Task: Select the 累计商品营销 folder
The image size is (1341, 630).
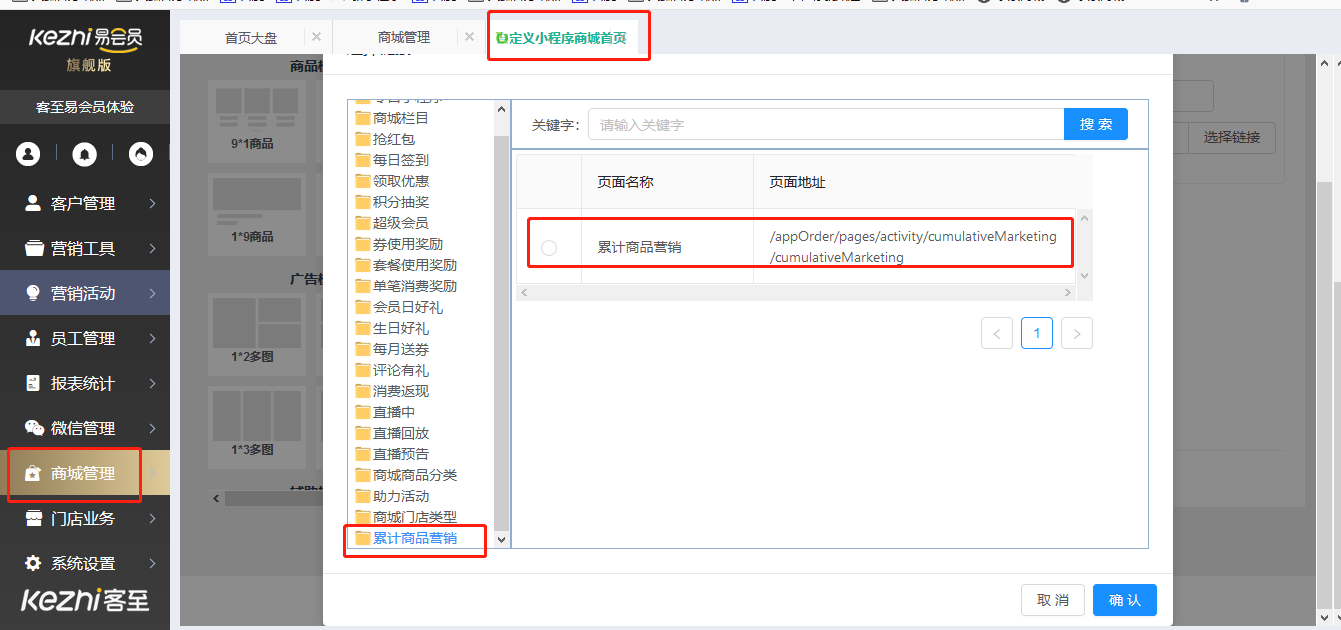Action: (406, 538)
